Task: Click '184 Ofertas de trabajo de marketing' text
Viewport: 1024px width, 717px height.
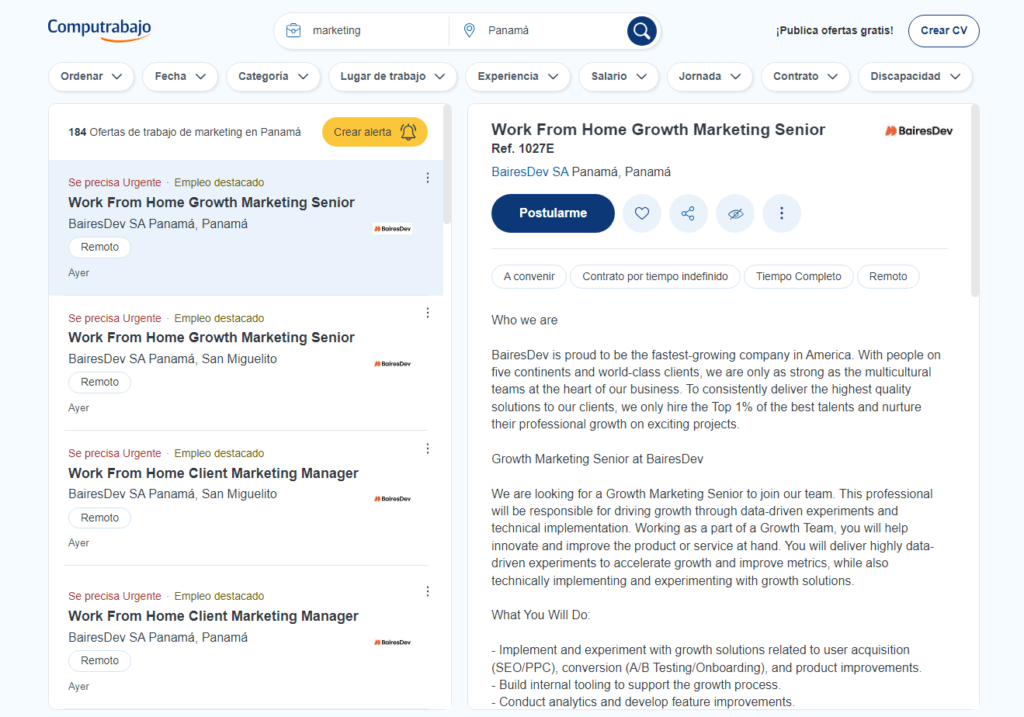Action: pyautogui.click(x=184, y=132)
